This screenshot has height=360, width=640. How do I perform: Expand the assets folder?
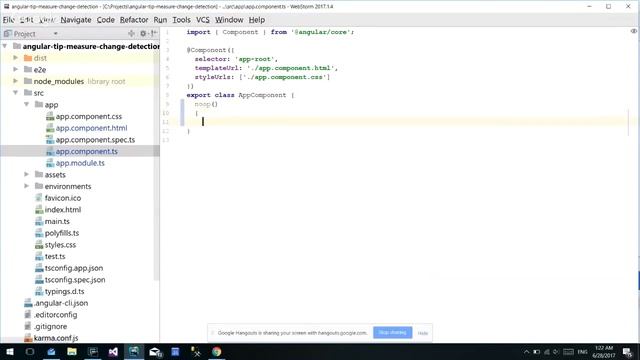(27, 174)
